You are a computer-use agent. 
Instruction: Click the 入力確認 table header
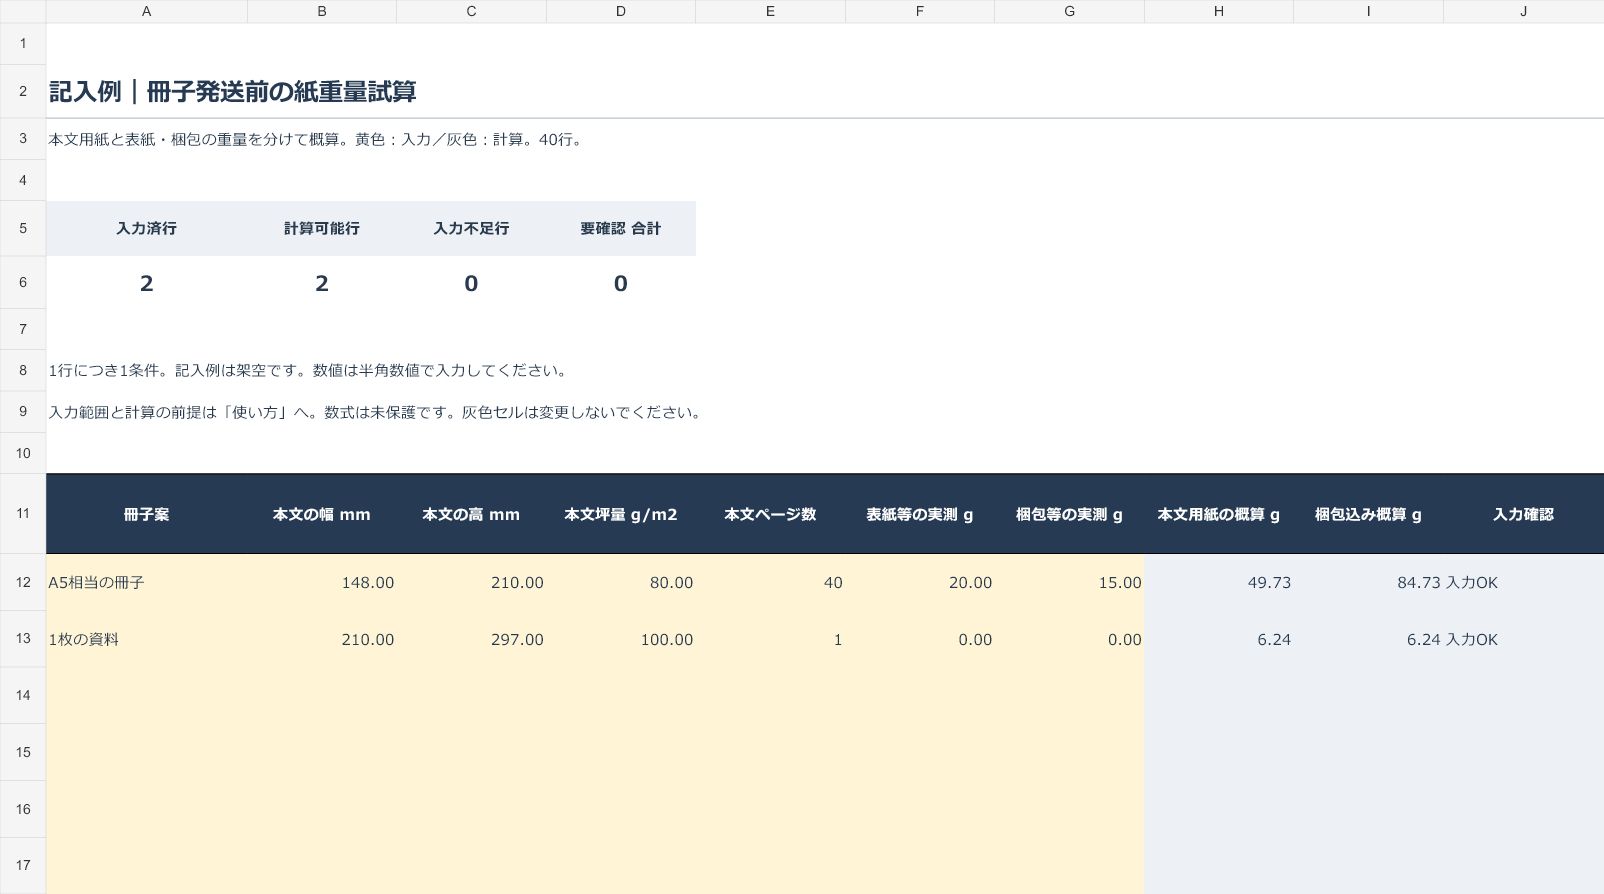1523,514
